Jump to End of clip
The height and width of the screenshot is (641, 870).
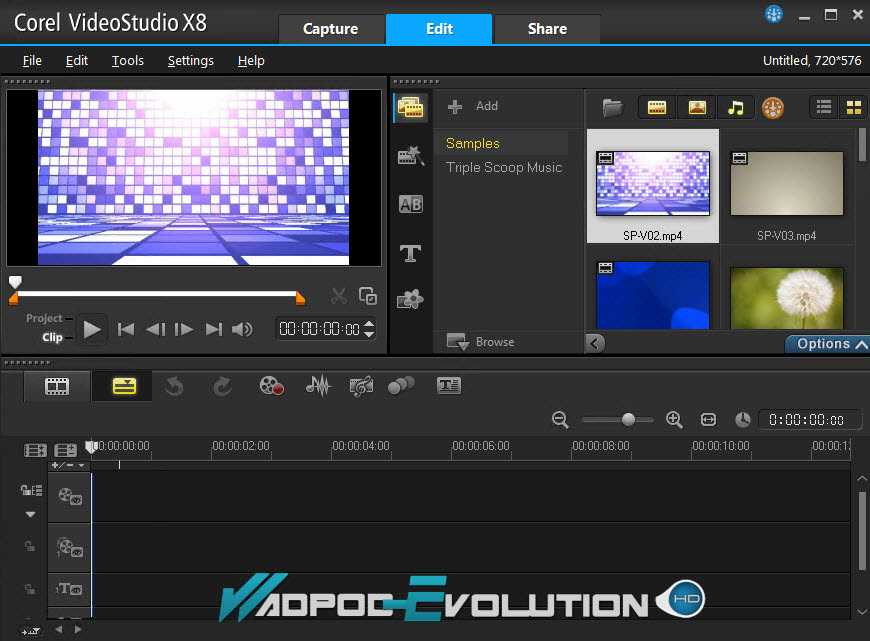(x=214, y=330)
